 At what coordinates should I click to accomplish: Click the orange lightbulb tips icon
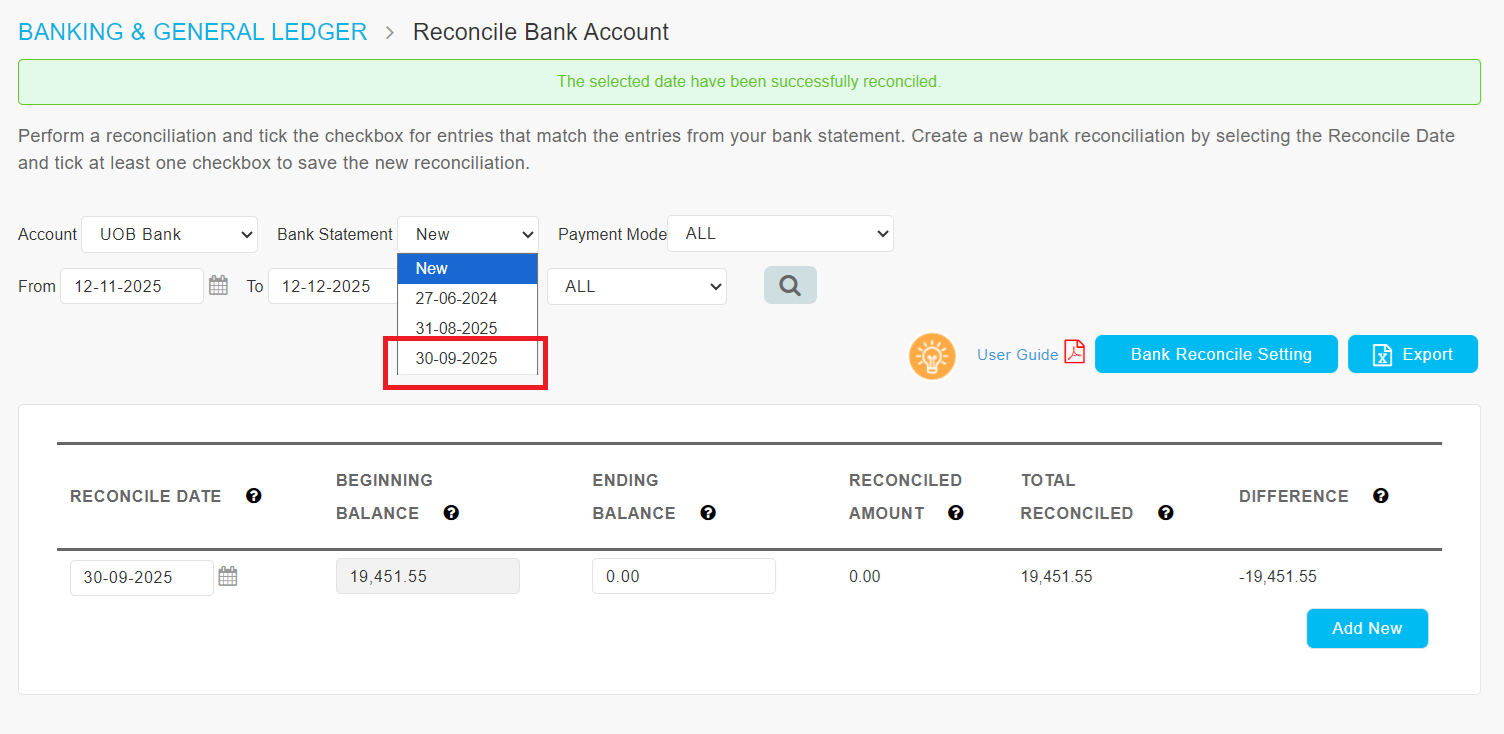coord(932,355)
